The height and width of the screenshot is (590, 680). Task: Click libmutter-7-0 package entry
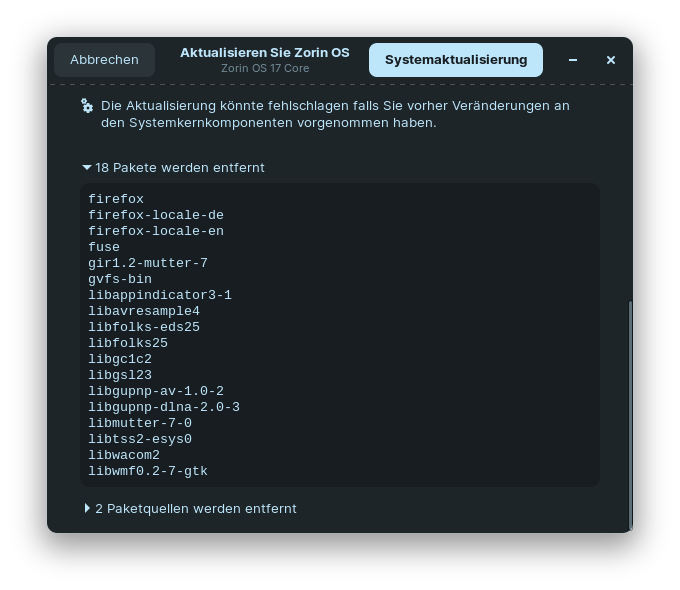pos(140,423)
